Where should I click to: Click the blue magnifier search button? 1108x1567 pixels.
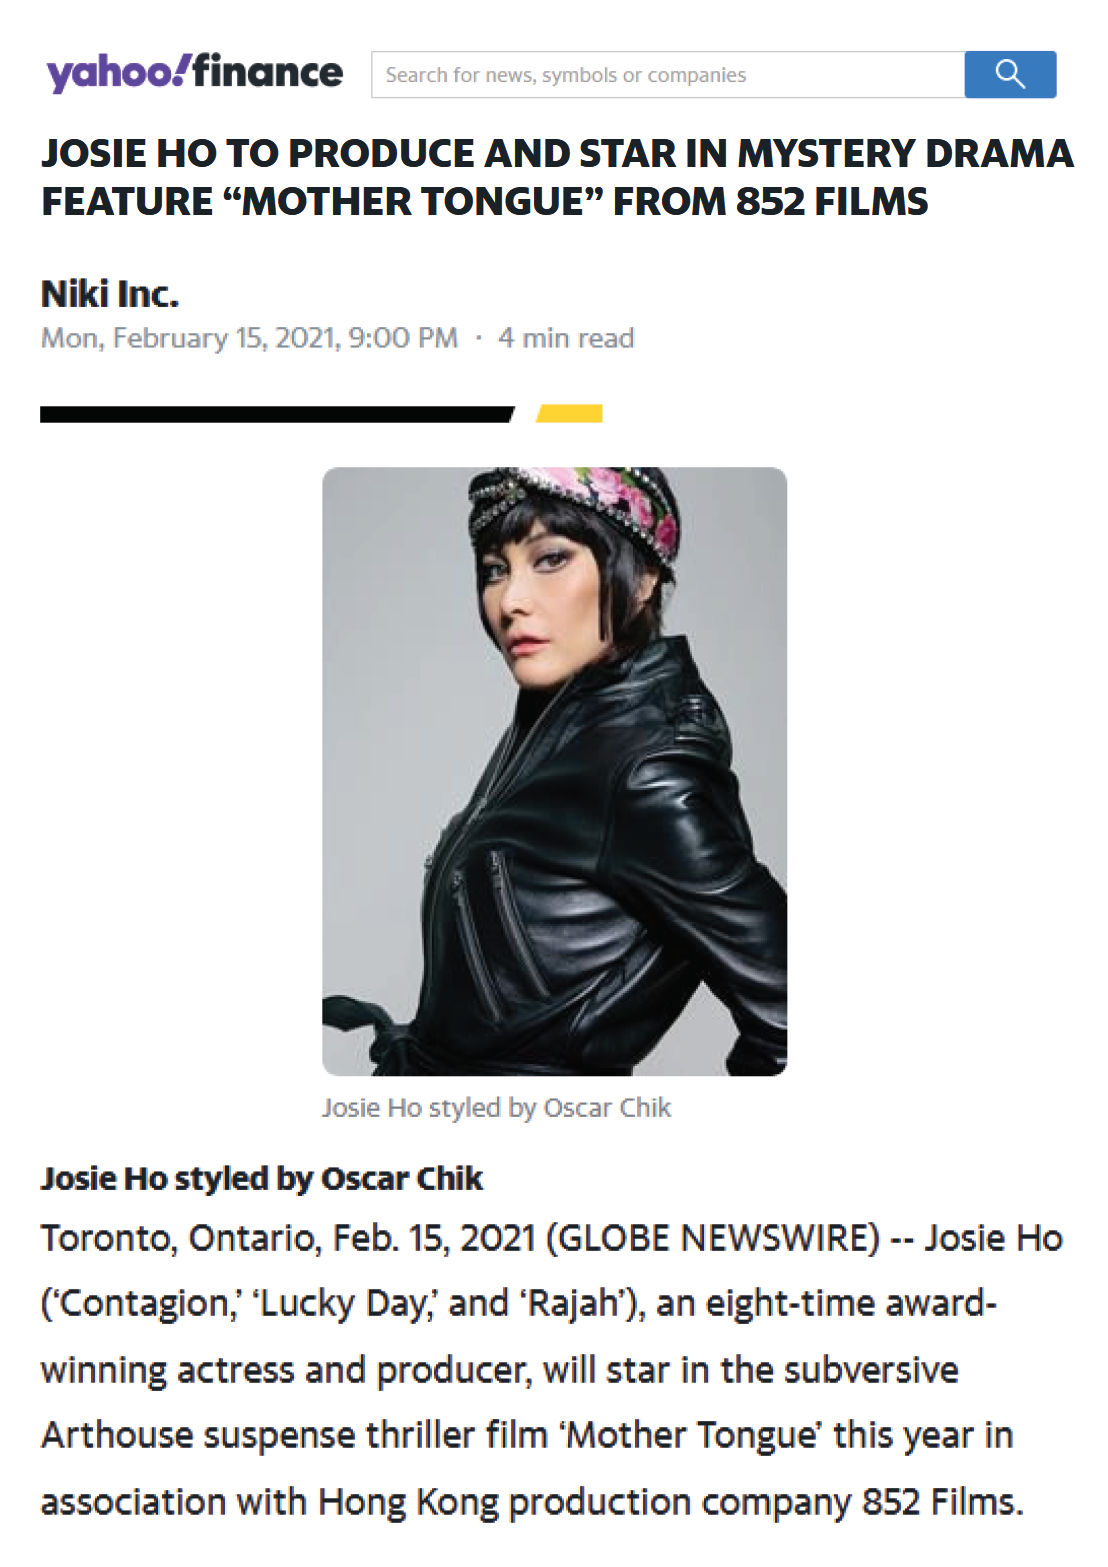1010,74
